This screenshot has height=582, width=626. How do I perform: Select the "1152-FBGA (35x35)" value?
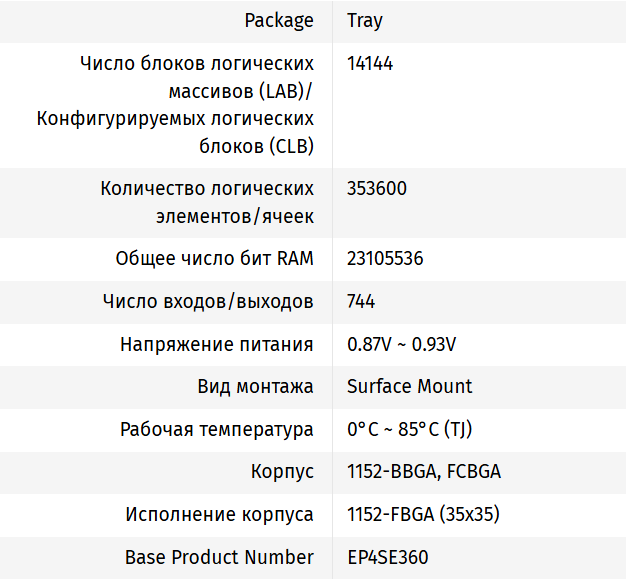coord(423,514)
